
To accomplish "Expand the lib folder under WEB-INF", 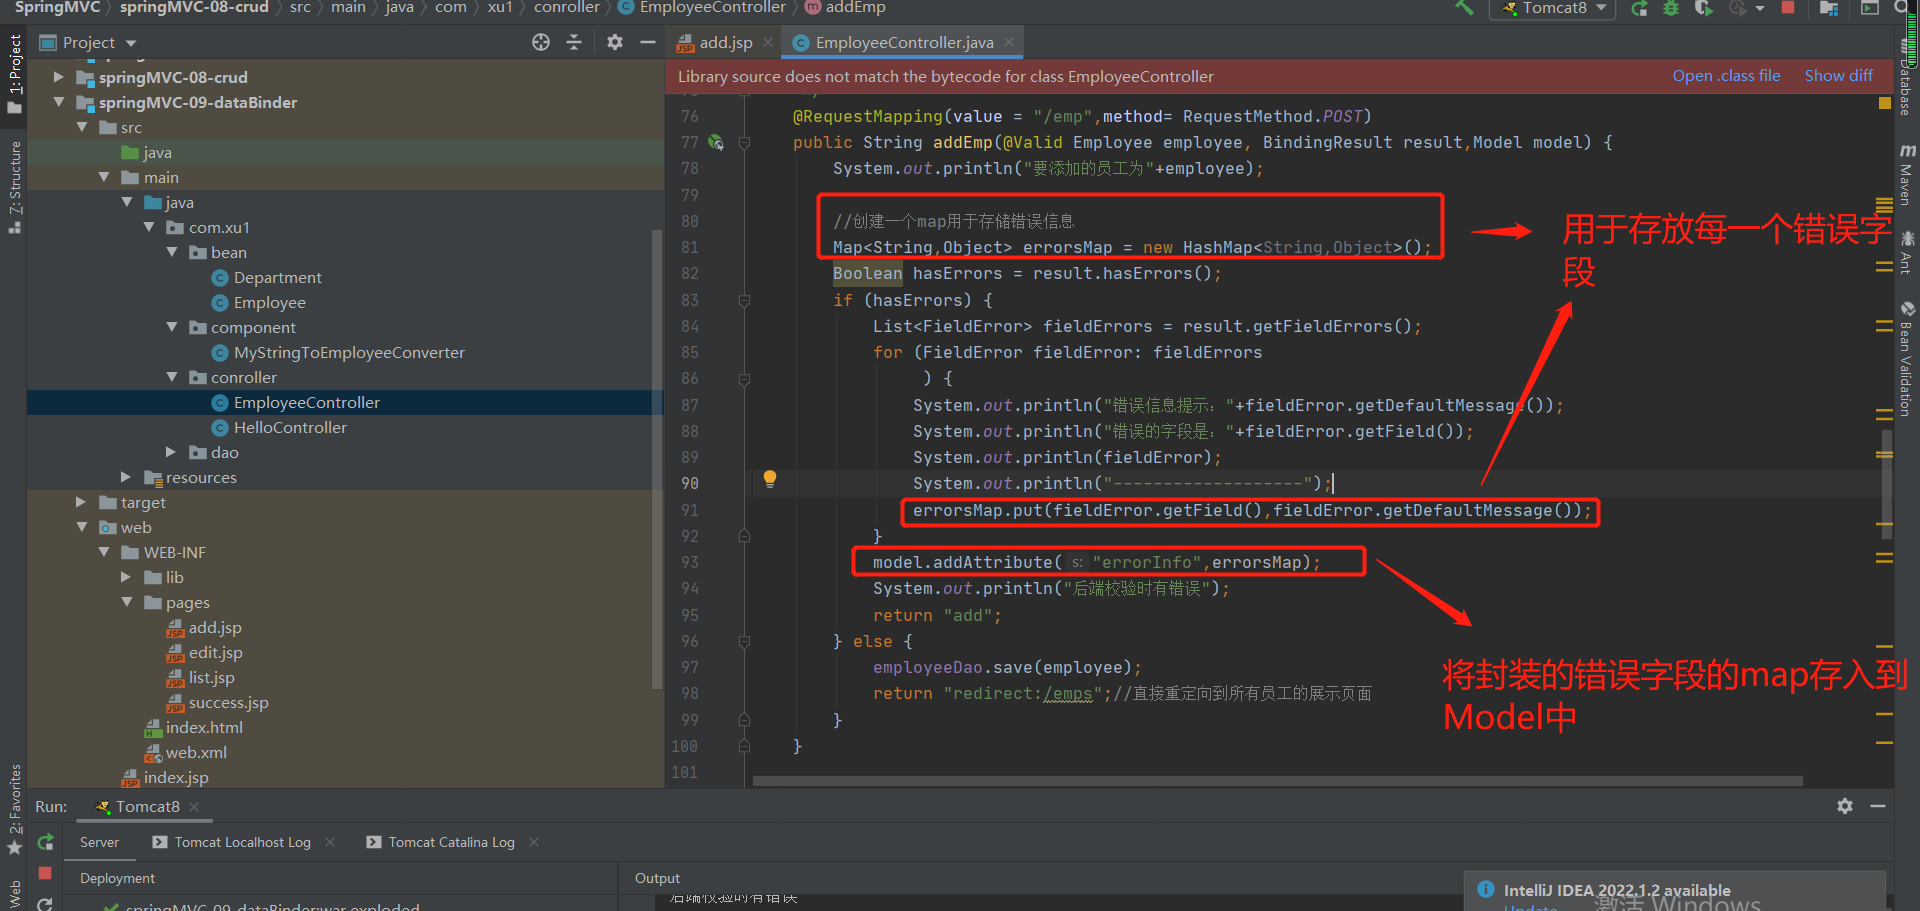I will 125,577.
